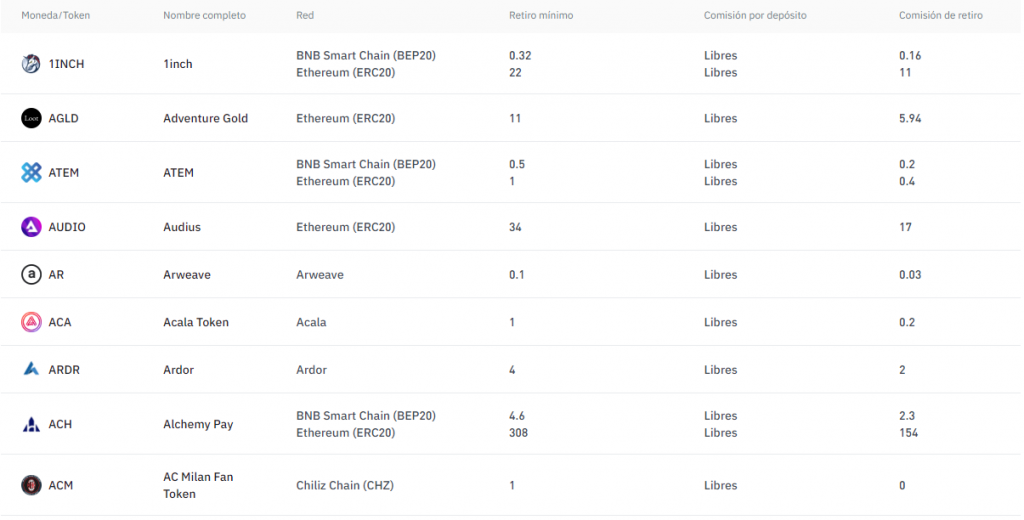The image size is (1024, 520).
Task: Click the Adventure Gold (AGLD) logo icon
Action: pos(31,118)
